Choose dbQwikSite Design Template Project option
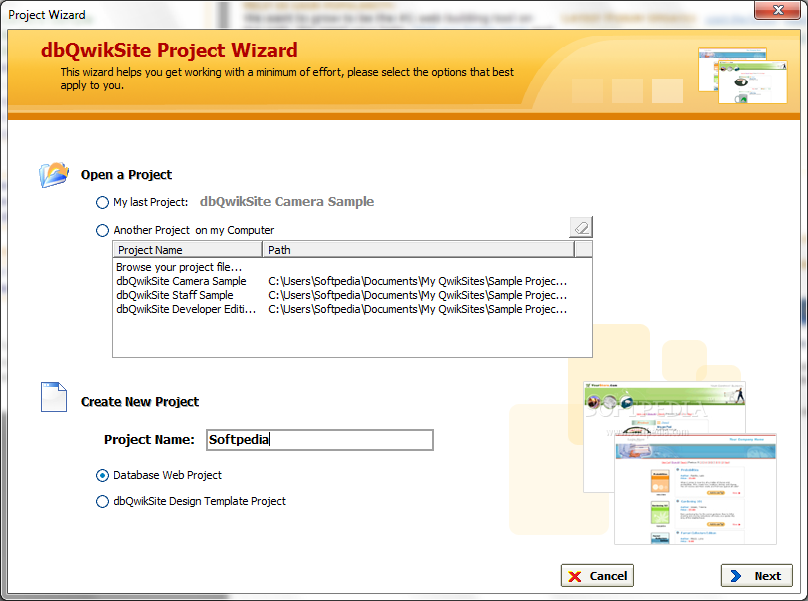The image size is (808, 601). click(102, 501)
